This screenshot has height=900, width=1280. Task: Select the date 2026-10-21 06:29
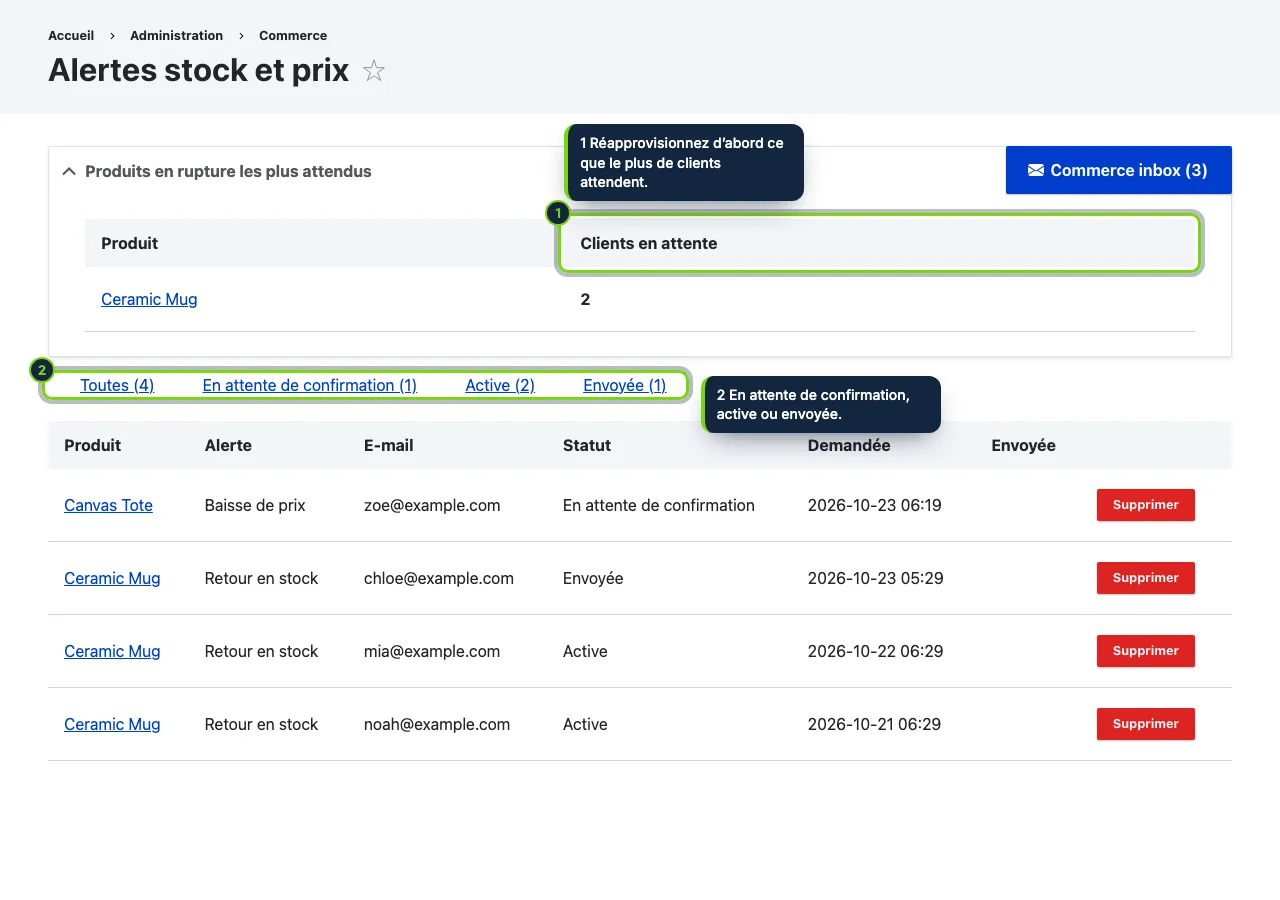click(x=874, y=724)
